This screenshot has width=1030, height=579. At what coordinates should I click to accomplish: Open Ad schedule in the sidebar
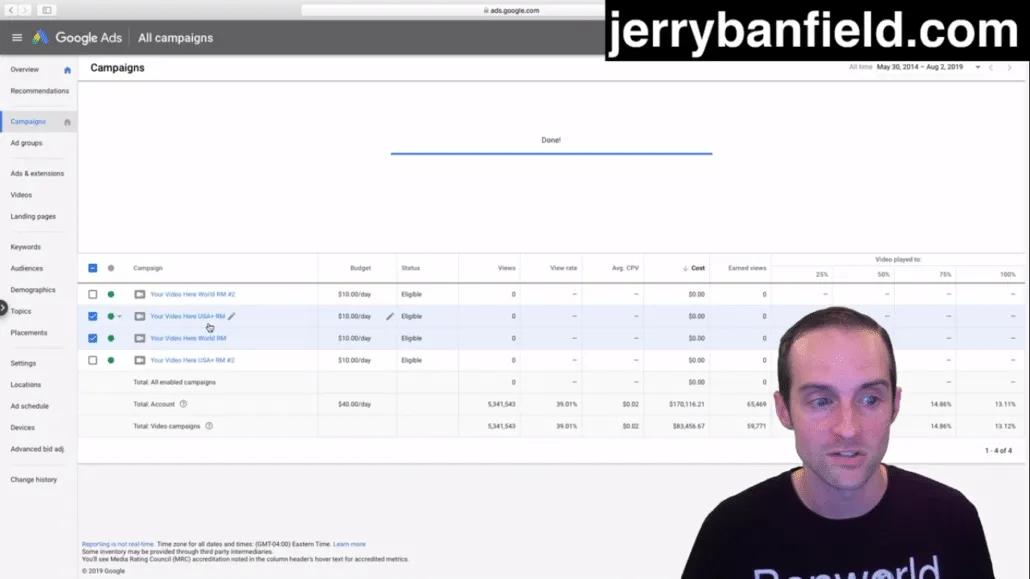point(30,406)
